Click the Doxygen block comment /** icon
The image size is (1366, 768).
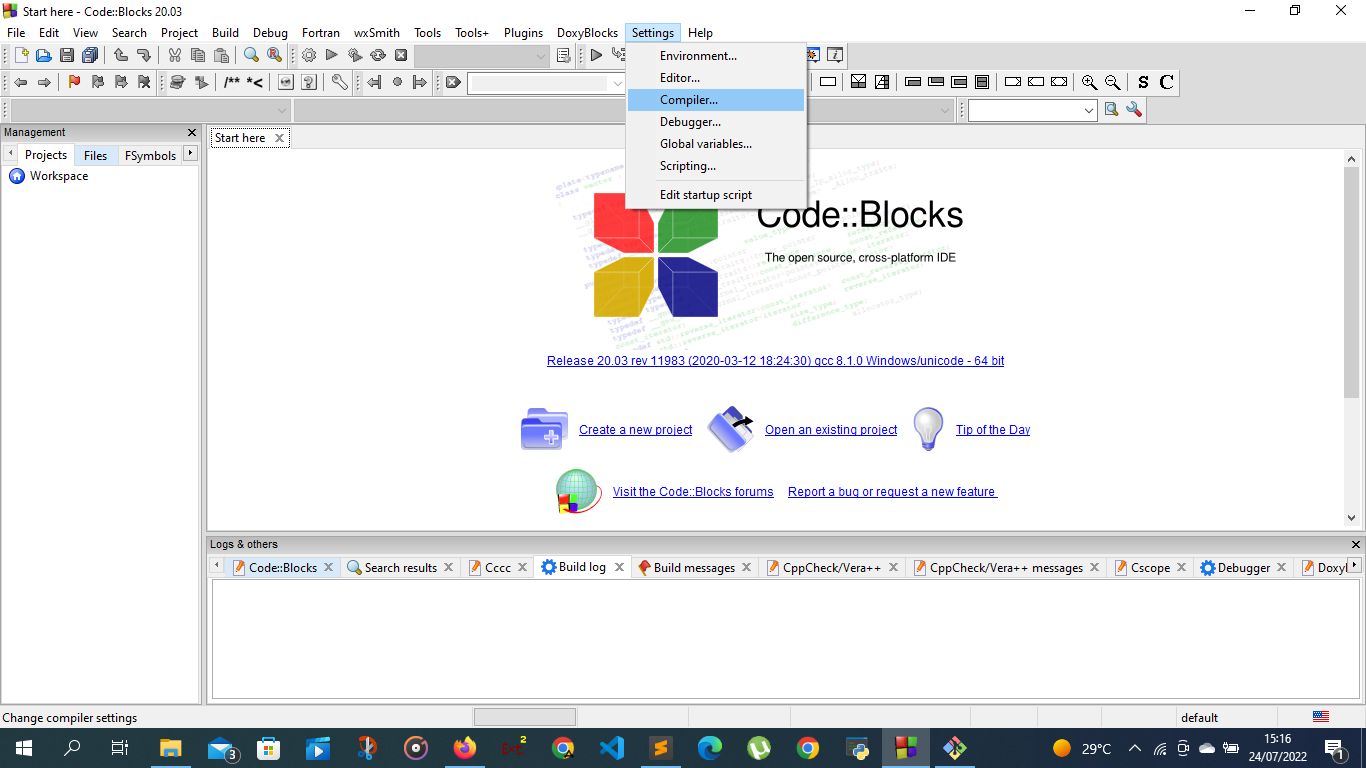pyautogui.click(x=232, y=82)
